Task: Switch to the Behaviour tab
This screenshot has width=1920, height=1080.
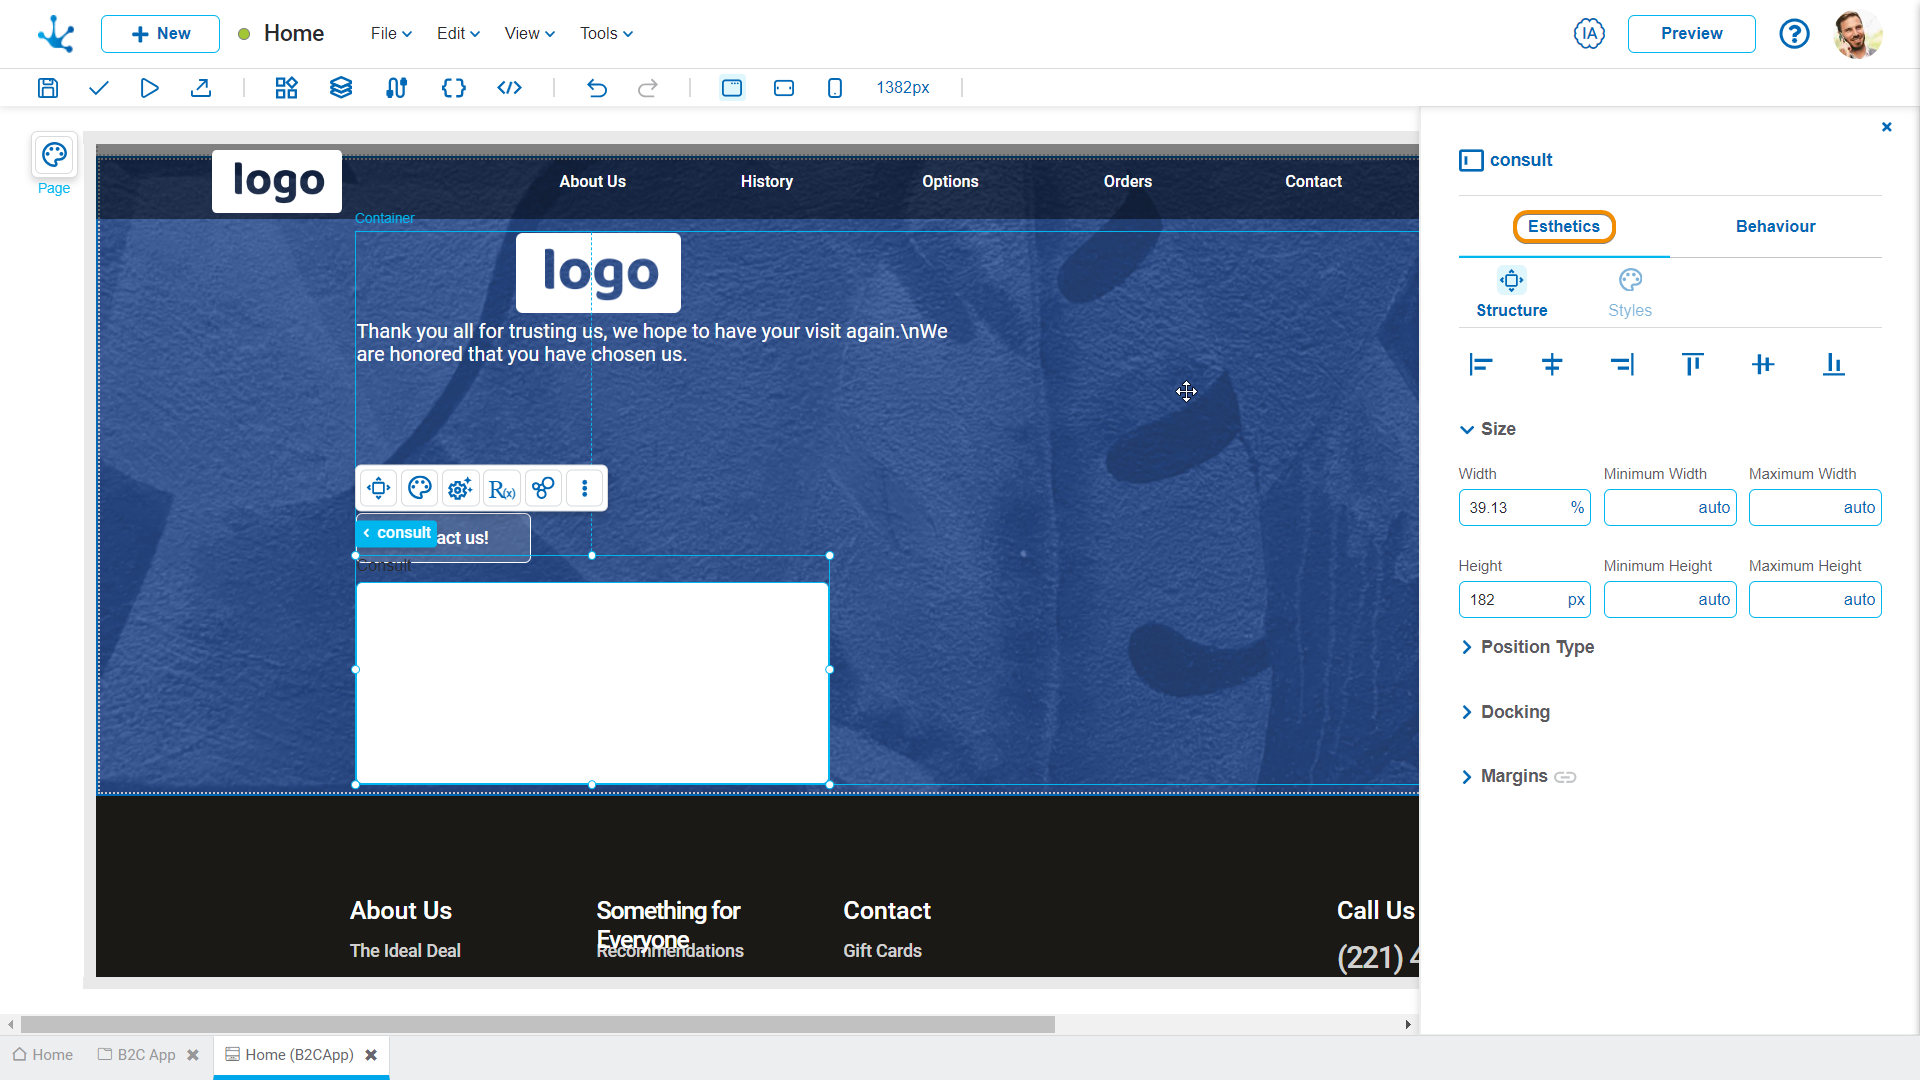Action: (1775, 227)
